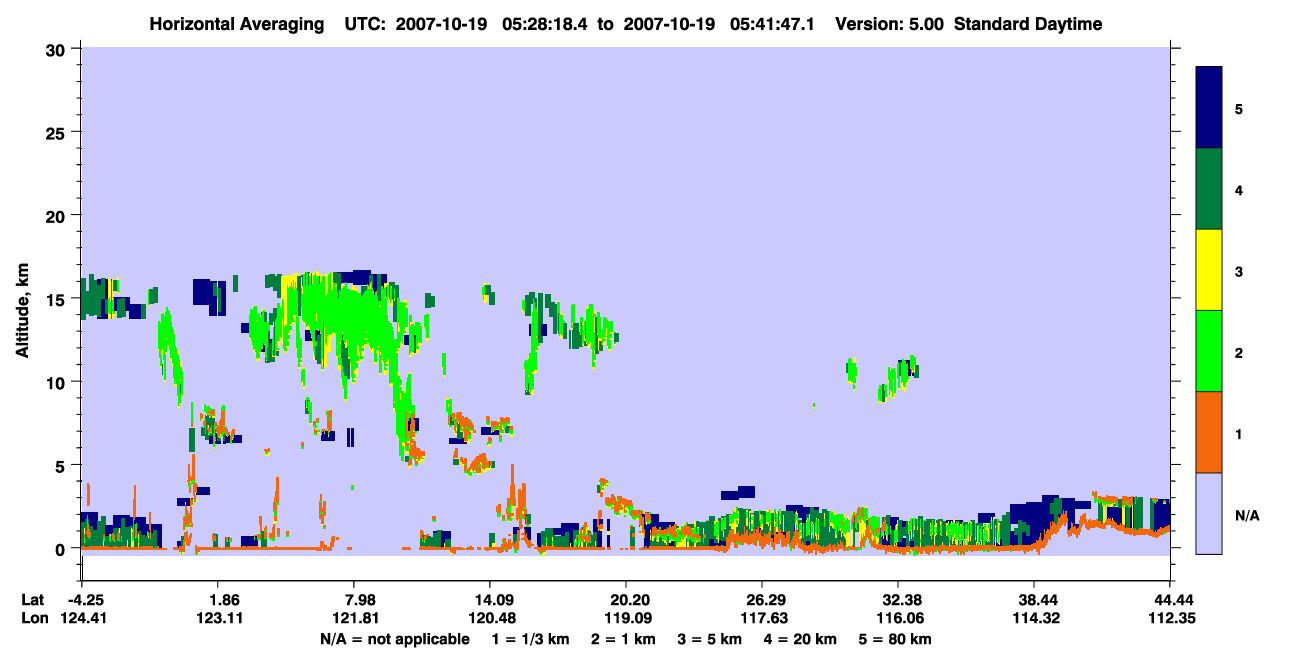
Task: Click the latitude value 1.86
Action: coord(217,600)
